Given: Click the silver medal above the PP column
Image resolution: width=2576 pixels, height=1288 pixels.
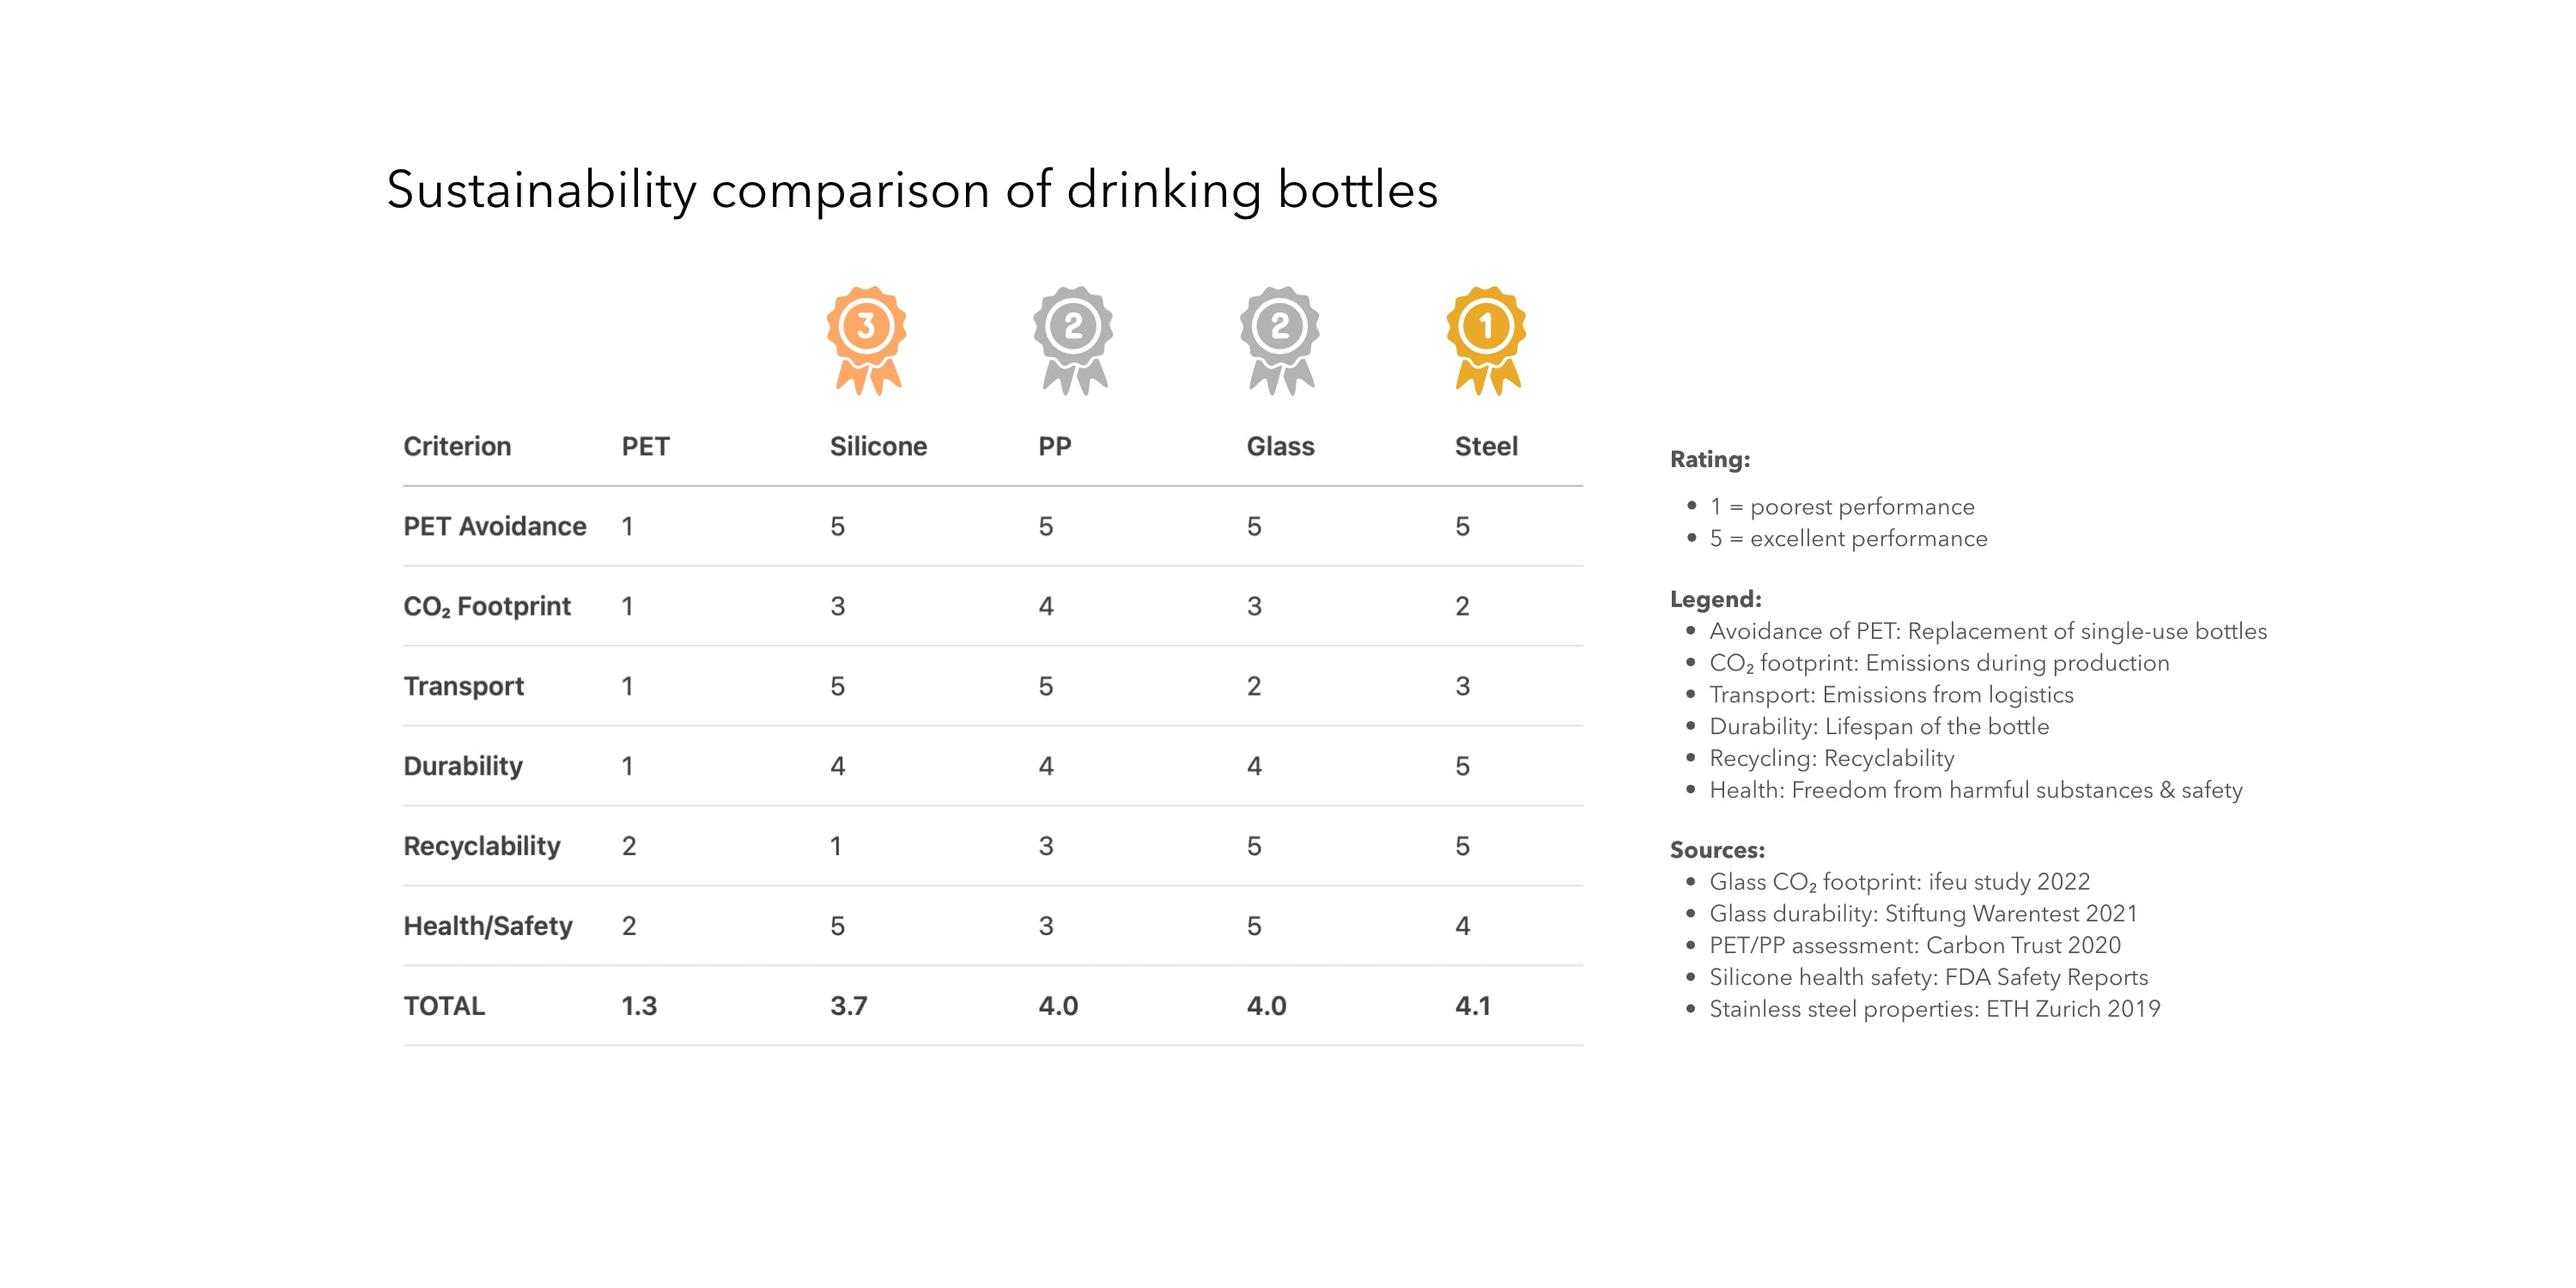Looking at the screenshot, I should tap(1073, 339).
